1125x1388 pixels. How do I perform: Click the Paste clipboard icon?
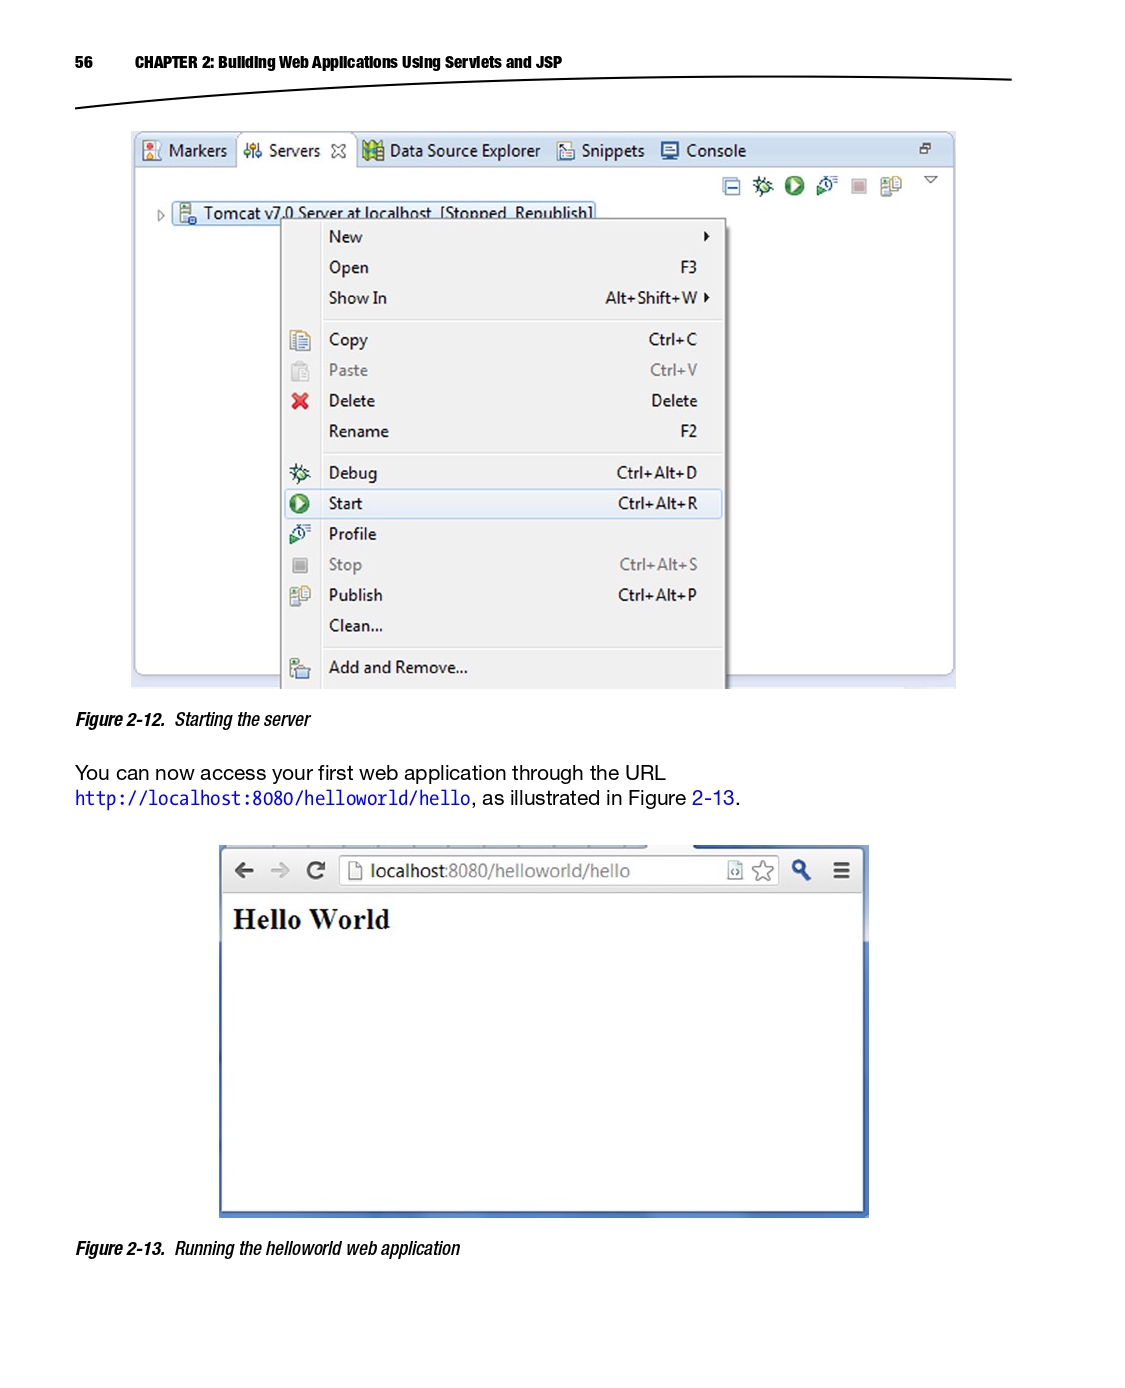[x=300, y=371]
